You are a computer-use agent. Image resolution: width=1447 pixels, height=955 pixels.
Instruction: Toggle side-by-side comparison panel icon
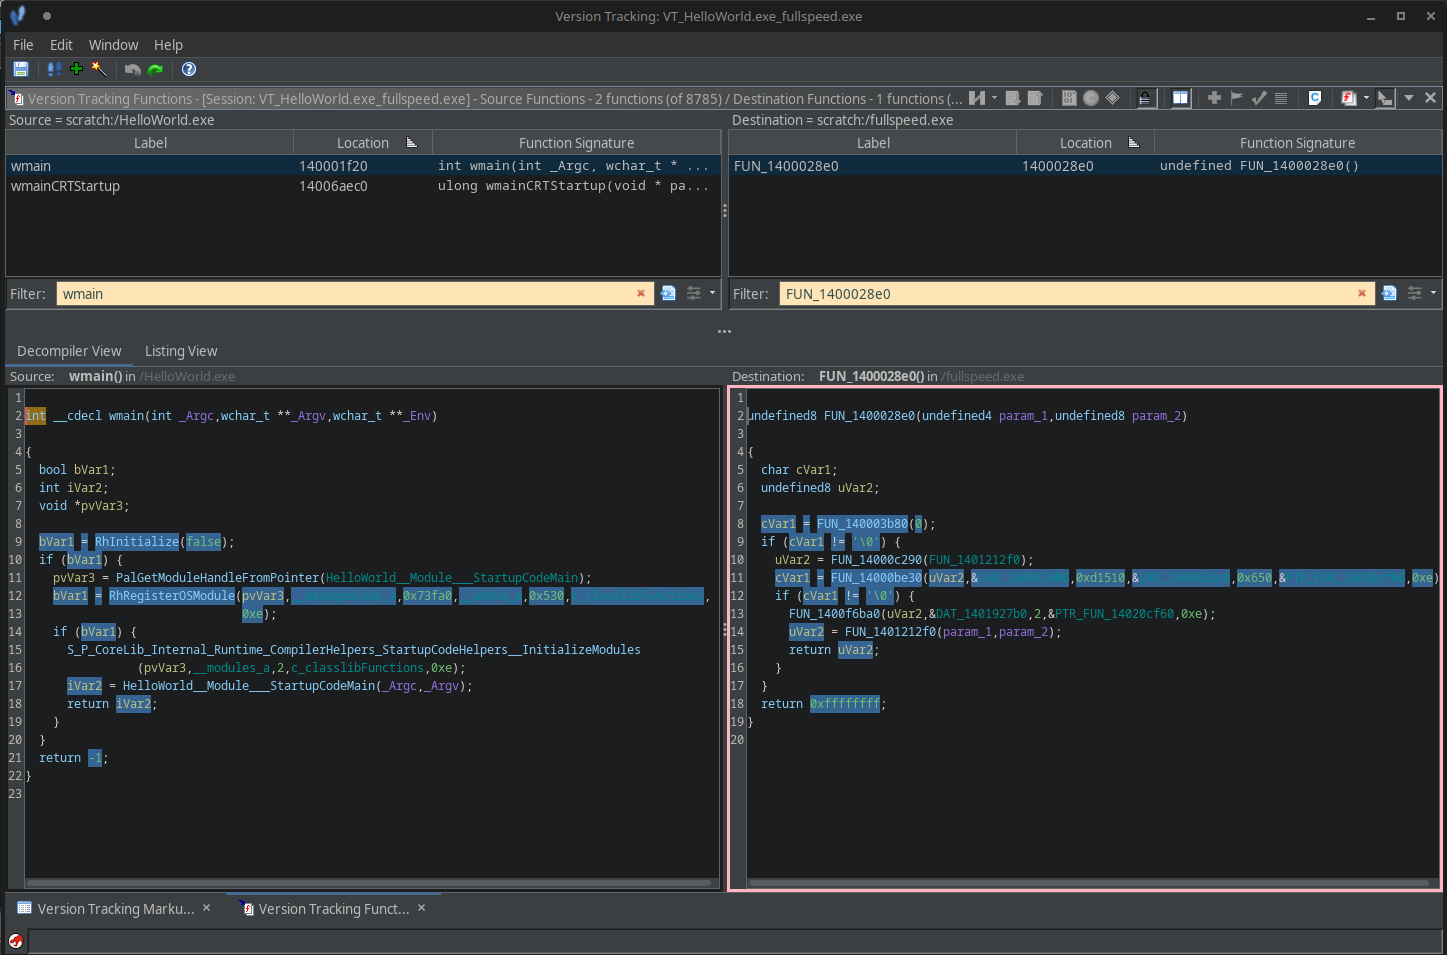(x=1180, y=98)
